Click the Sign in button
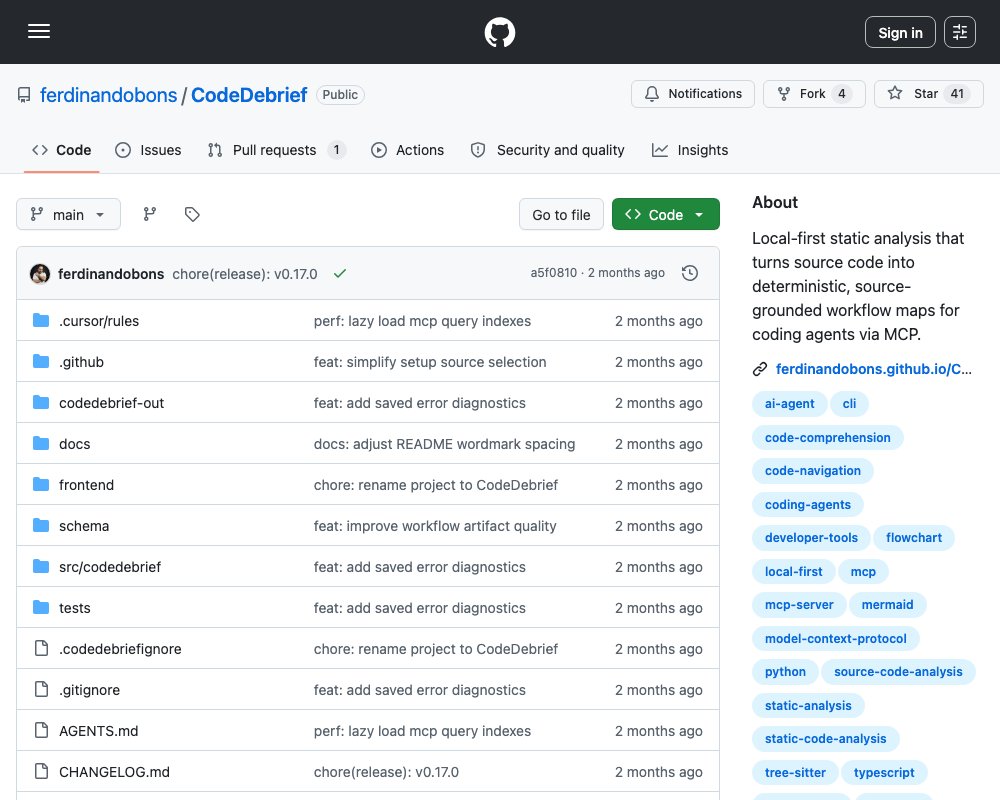1000x800 pixels. pos(900,32)
